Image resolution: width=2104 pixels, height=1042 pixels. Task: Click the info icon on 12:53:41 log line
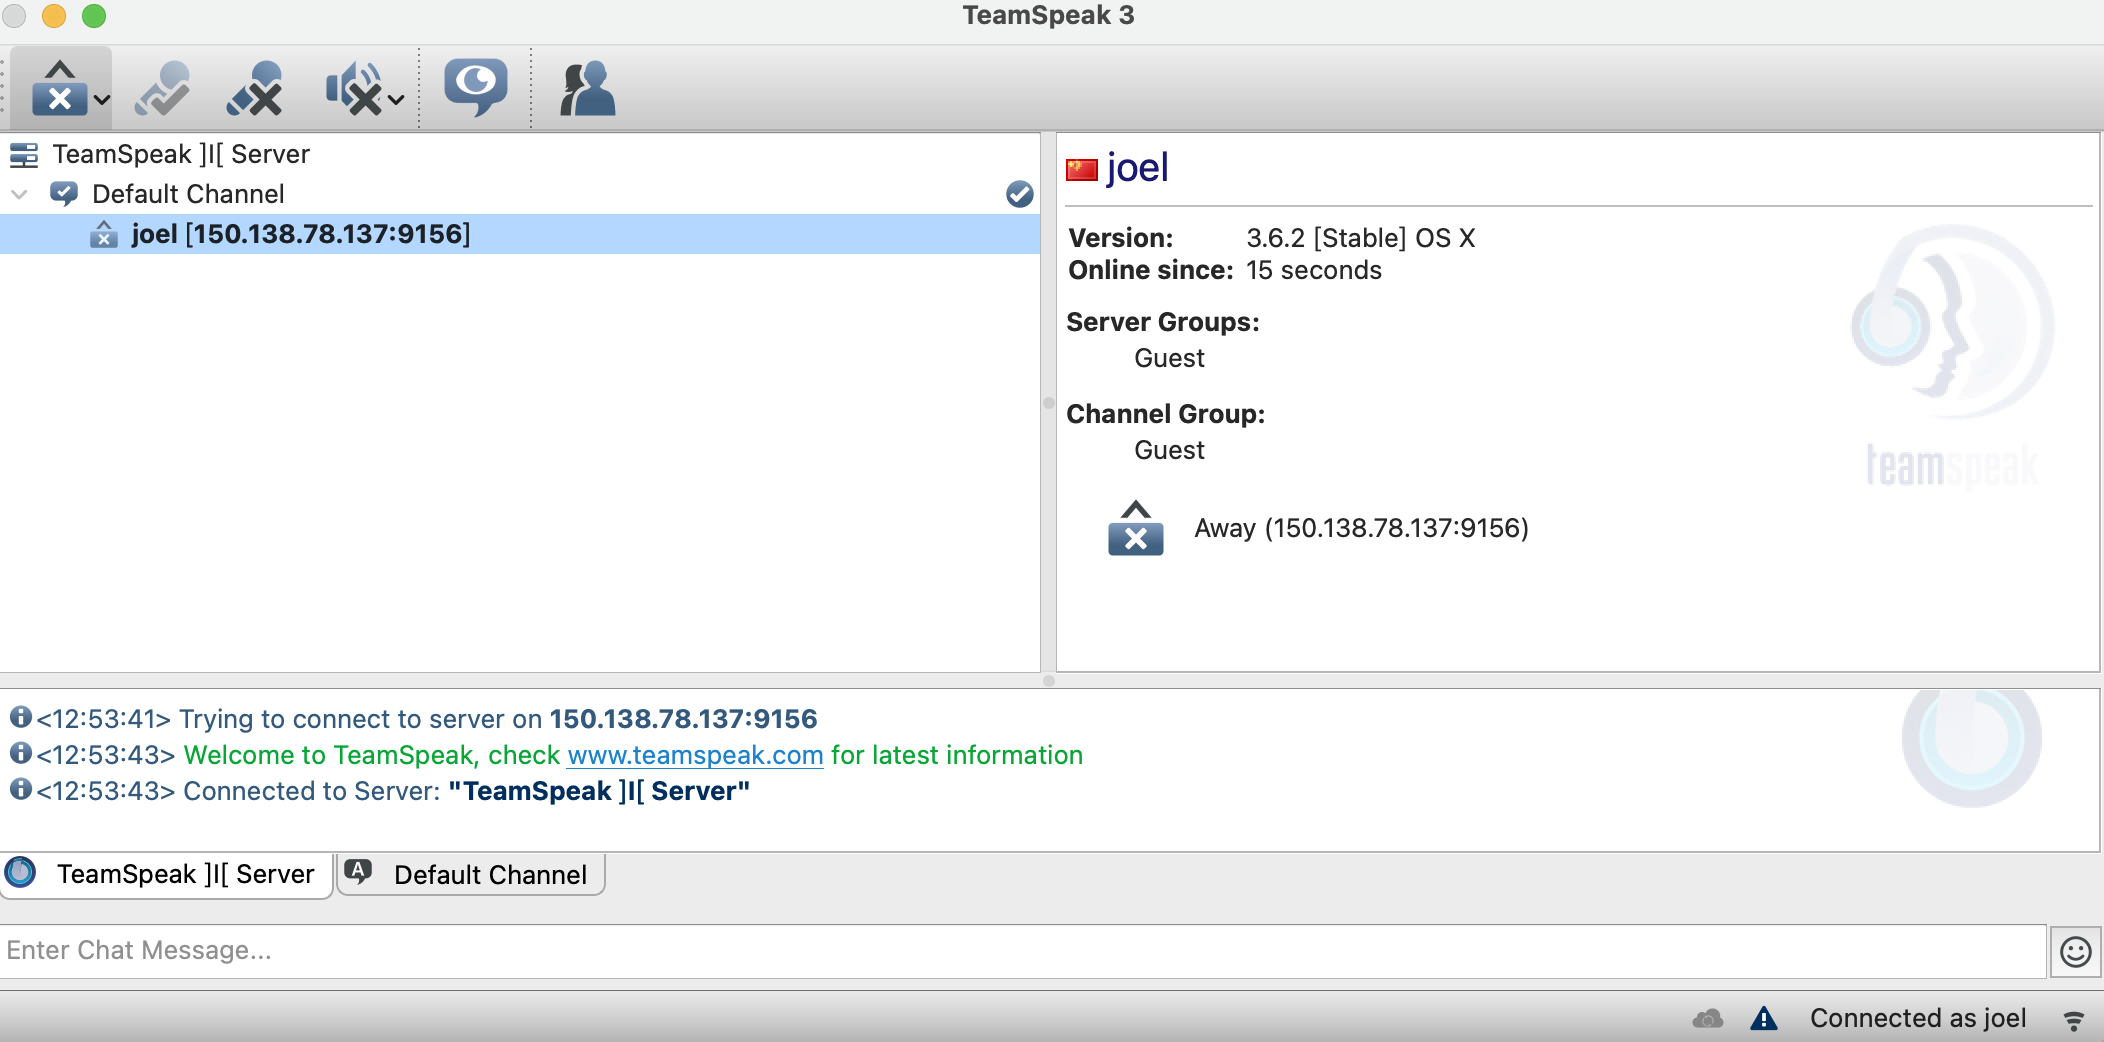pos(21,717)
